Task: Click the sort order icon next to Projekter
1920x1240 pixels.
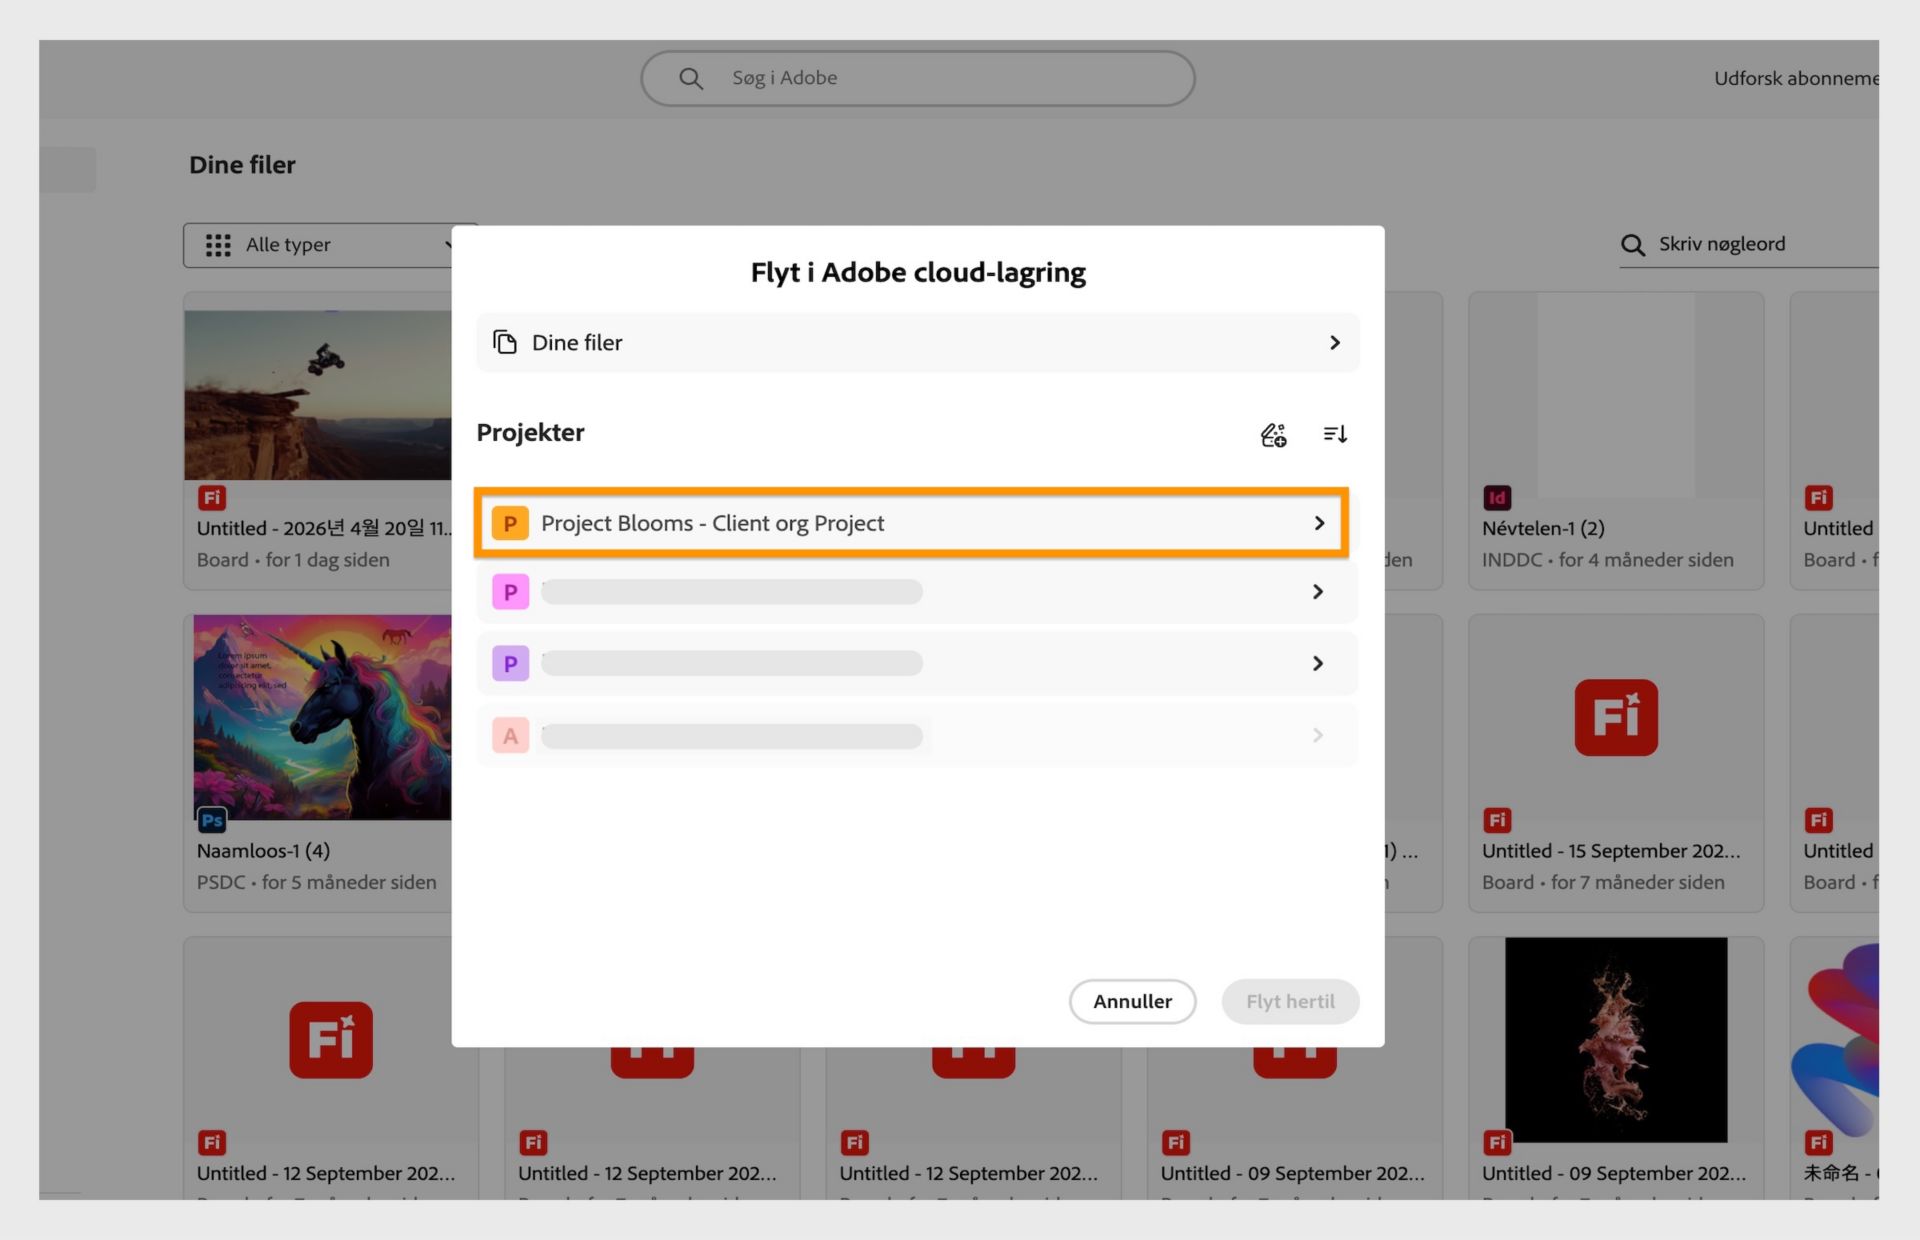Action: (x=1335, y=434)
